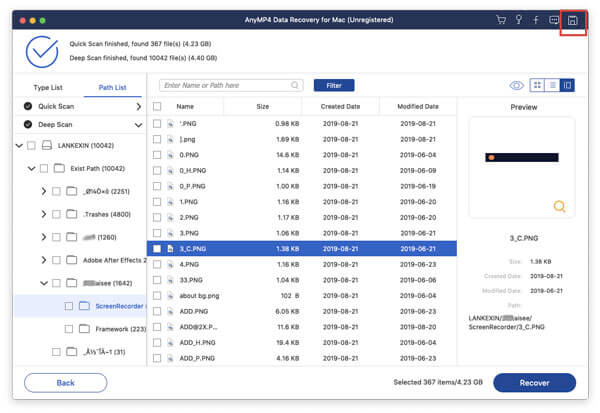600x413 pixels.
Task: Select the ADD@2X.P... file row
Action: (302, 327)
